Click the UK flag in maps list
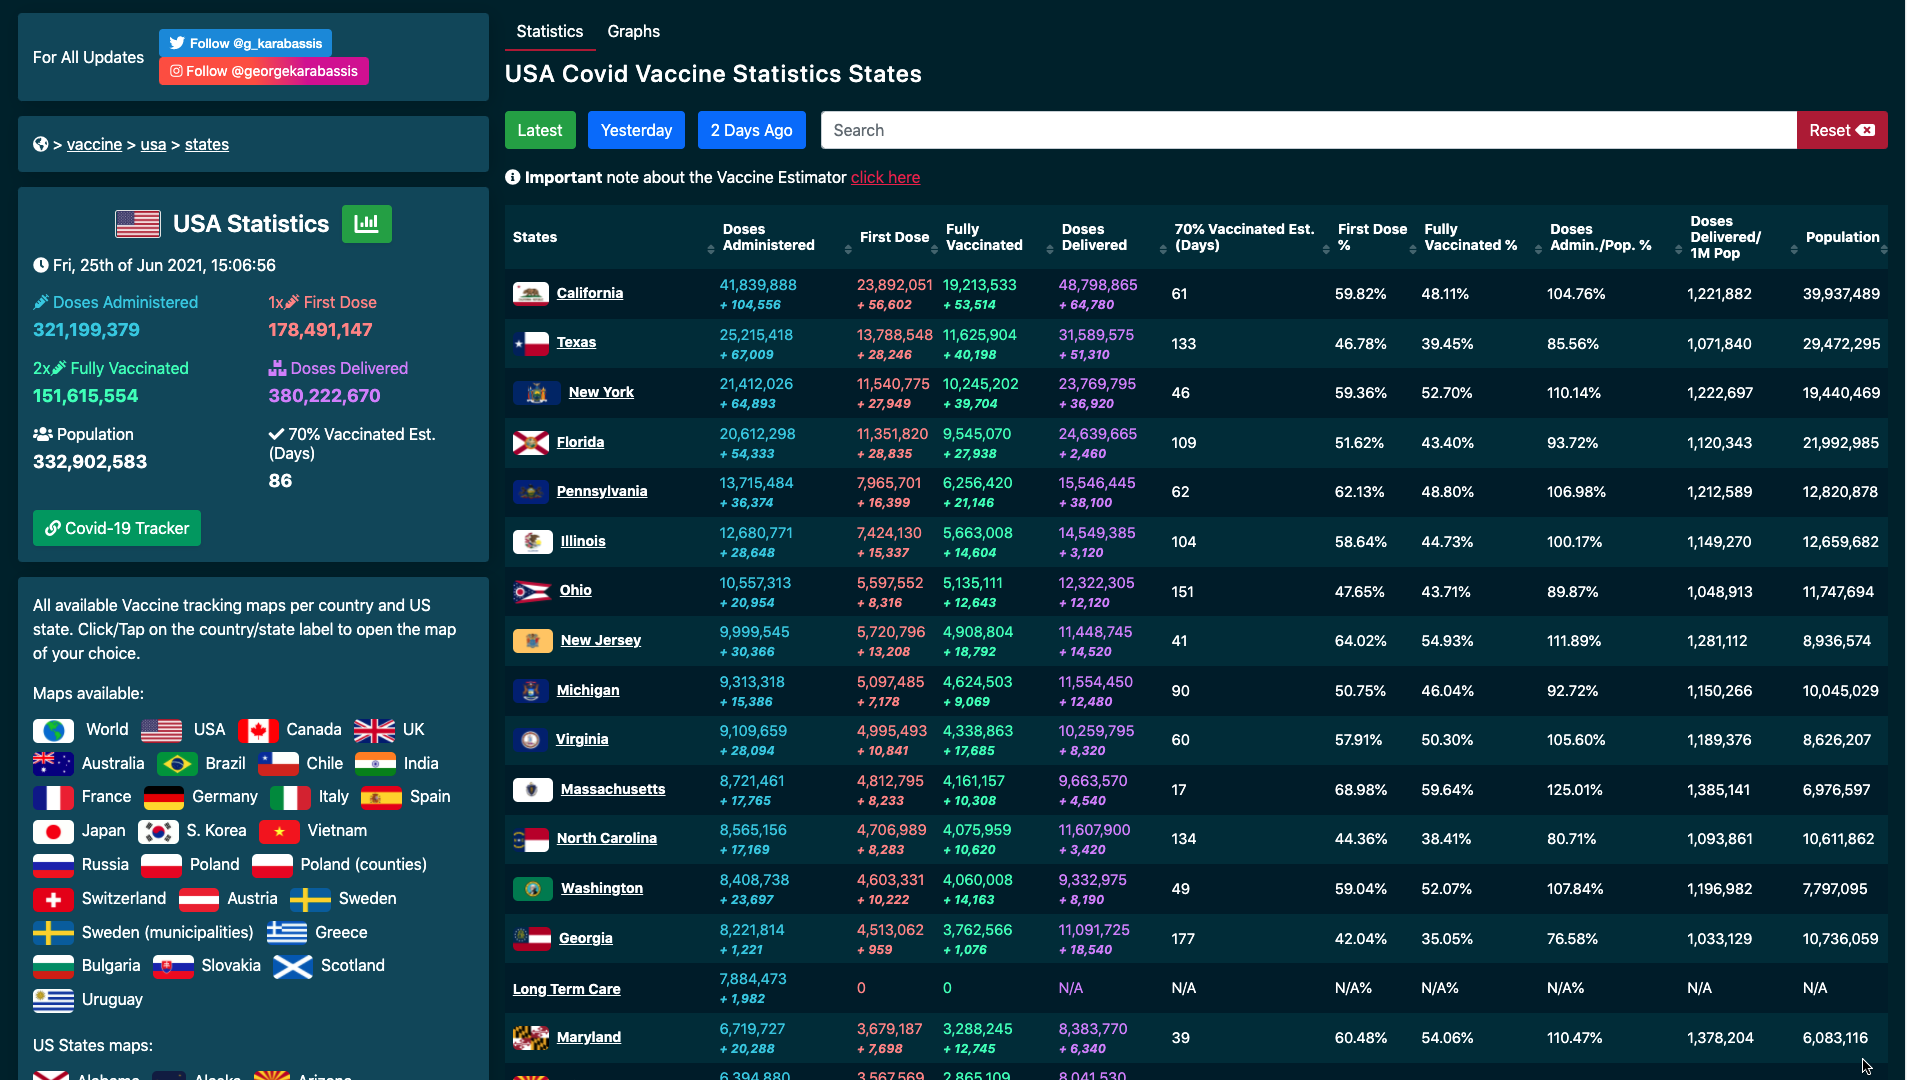The image size is (1907, 1080). (x=375, y=730)
